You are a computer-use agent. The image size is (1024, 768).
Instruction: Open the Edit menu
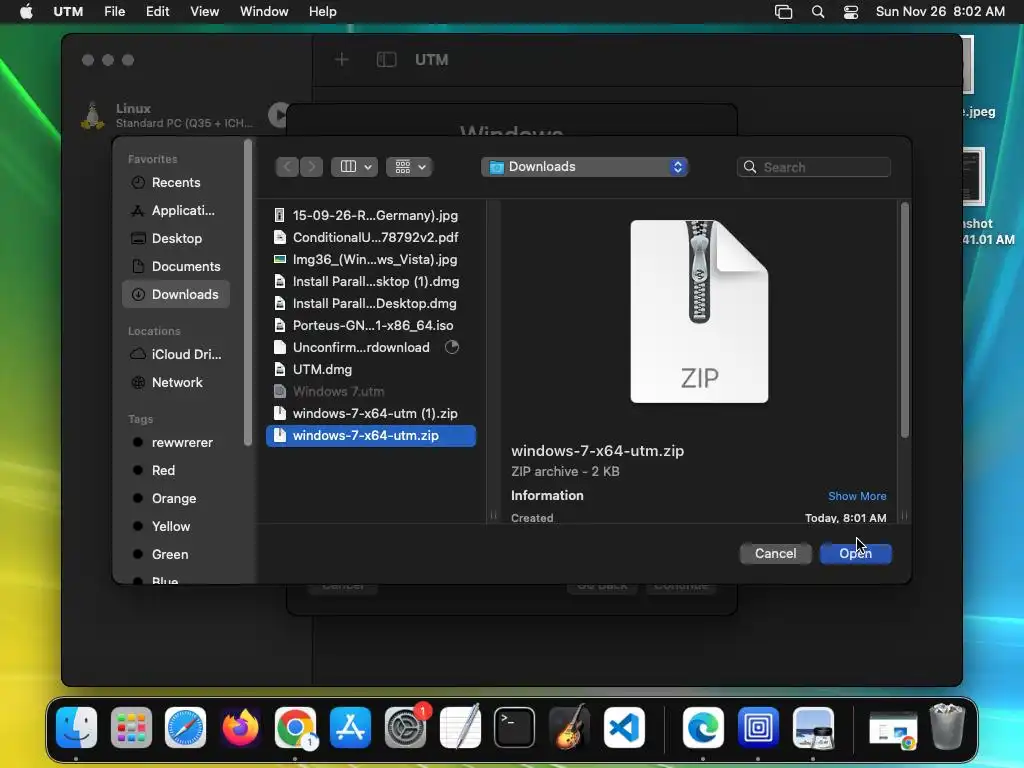coord(157,12)
